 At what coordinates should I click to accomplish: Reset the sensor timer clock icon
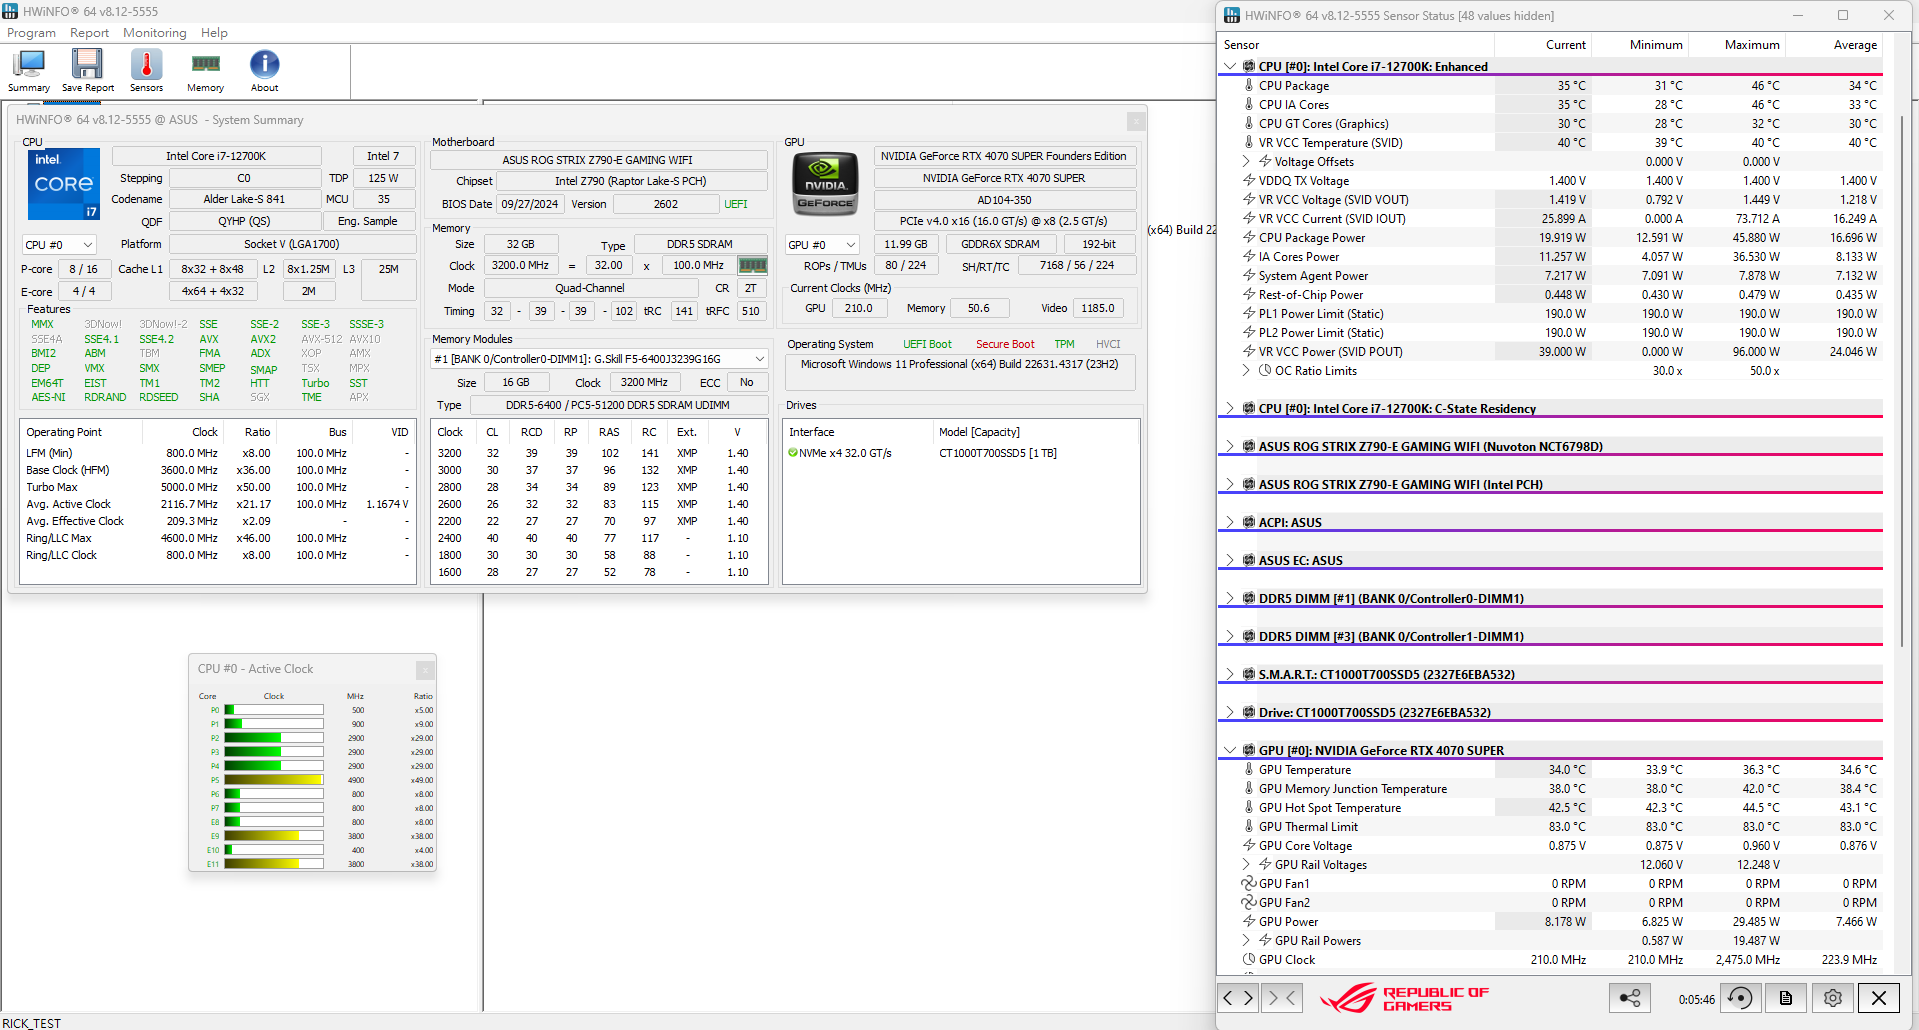click(1740, 998)
